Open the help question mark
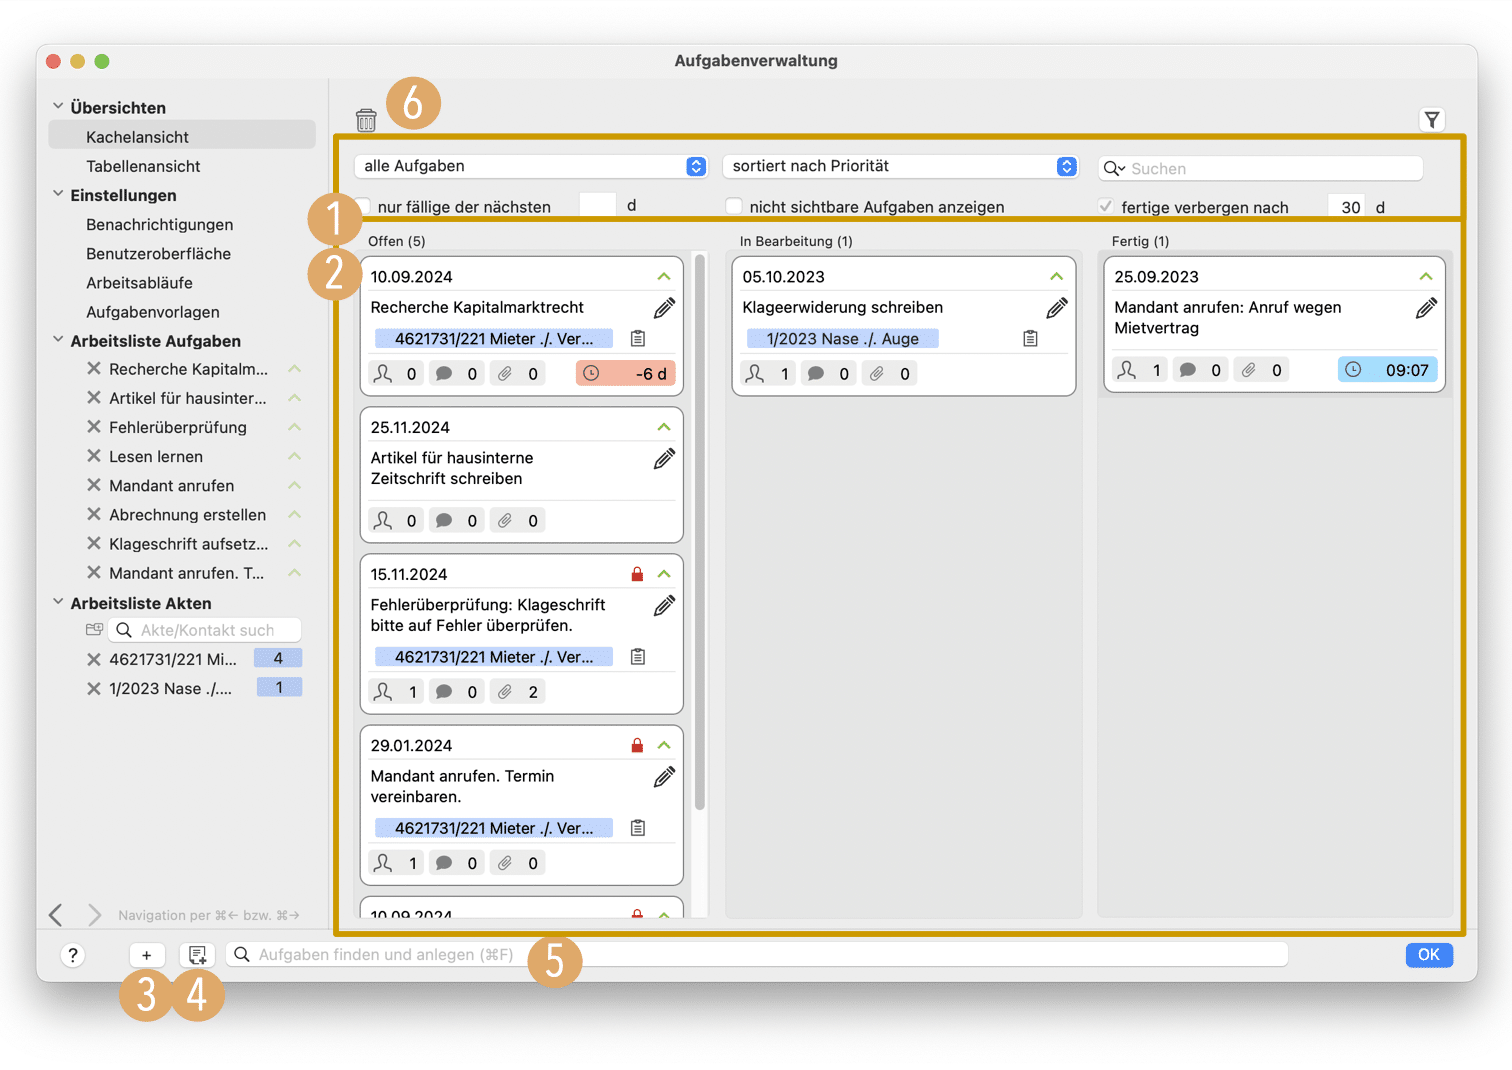1512x1070 pixels. click(72, 955)
